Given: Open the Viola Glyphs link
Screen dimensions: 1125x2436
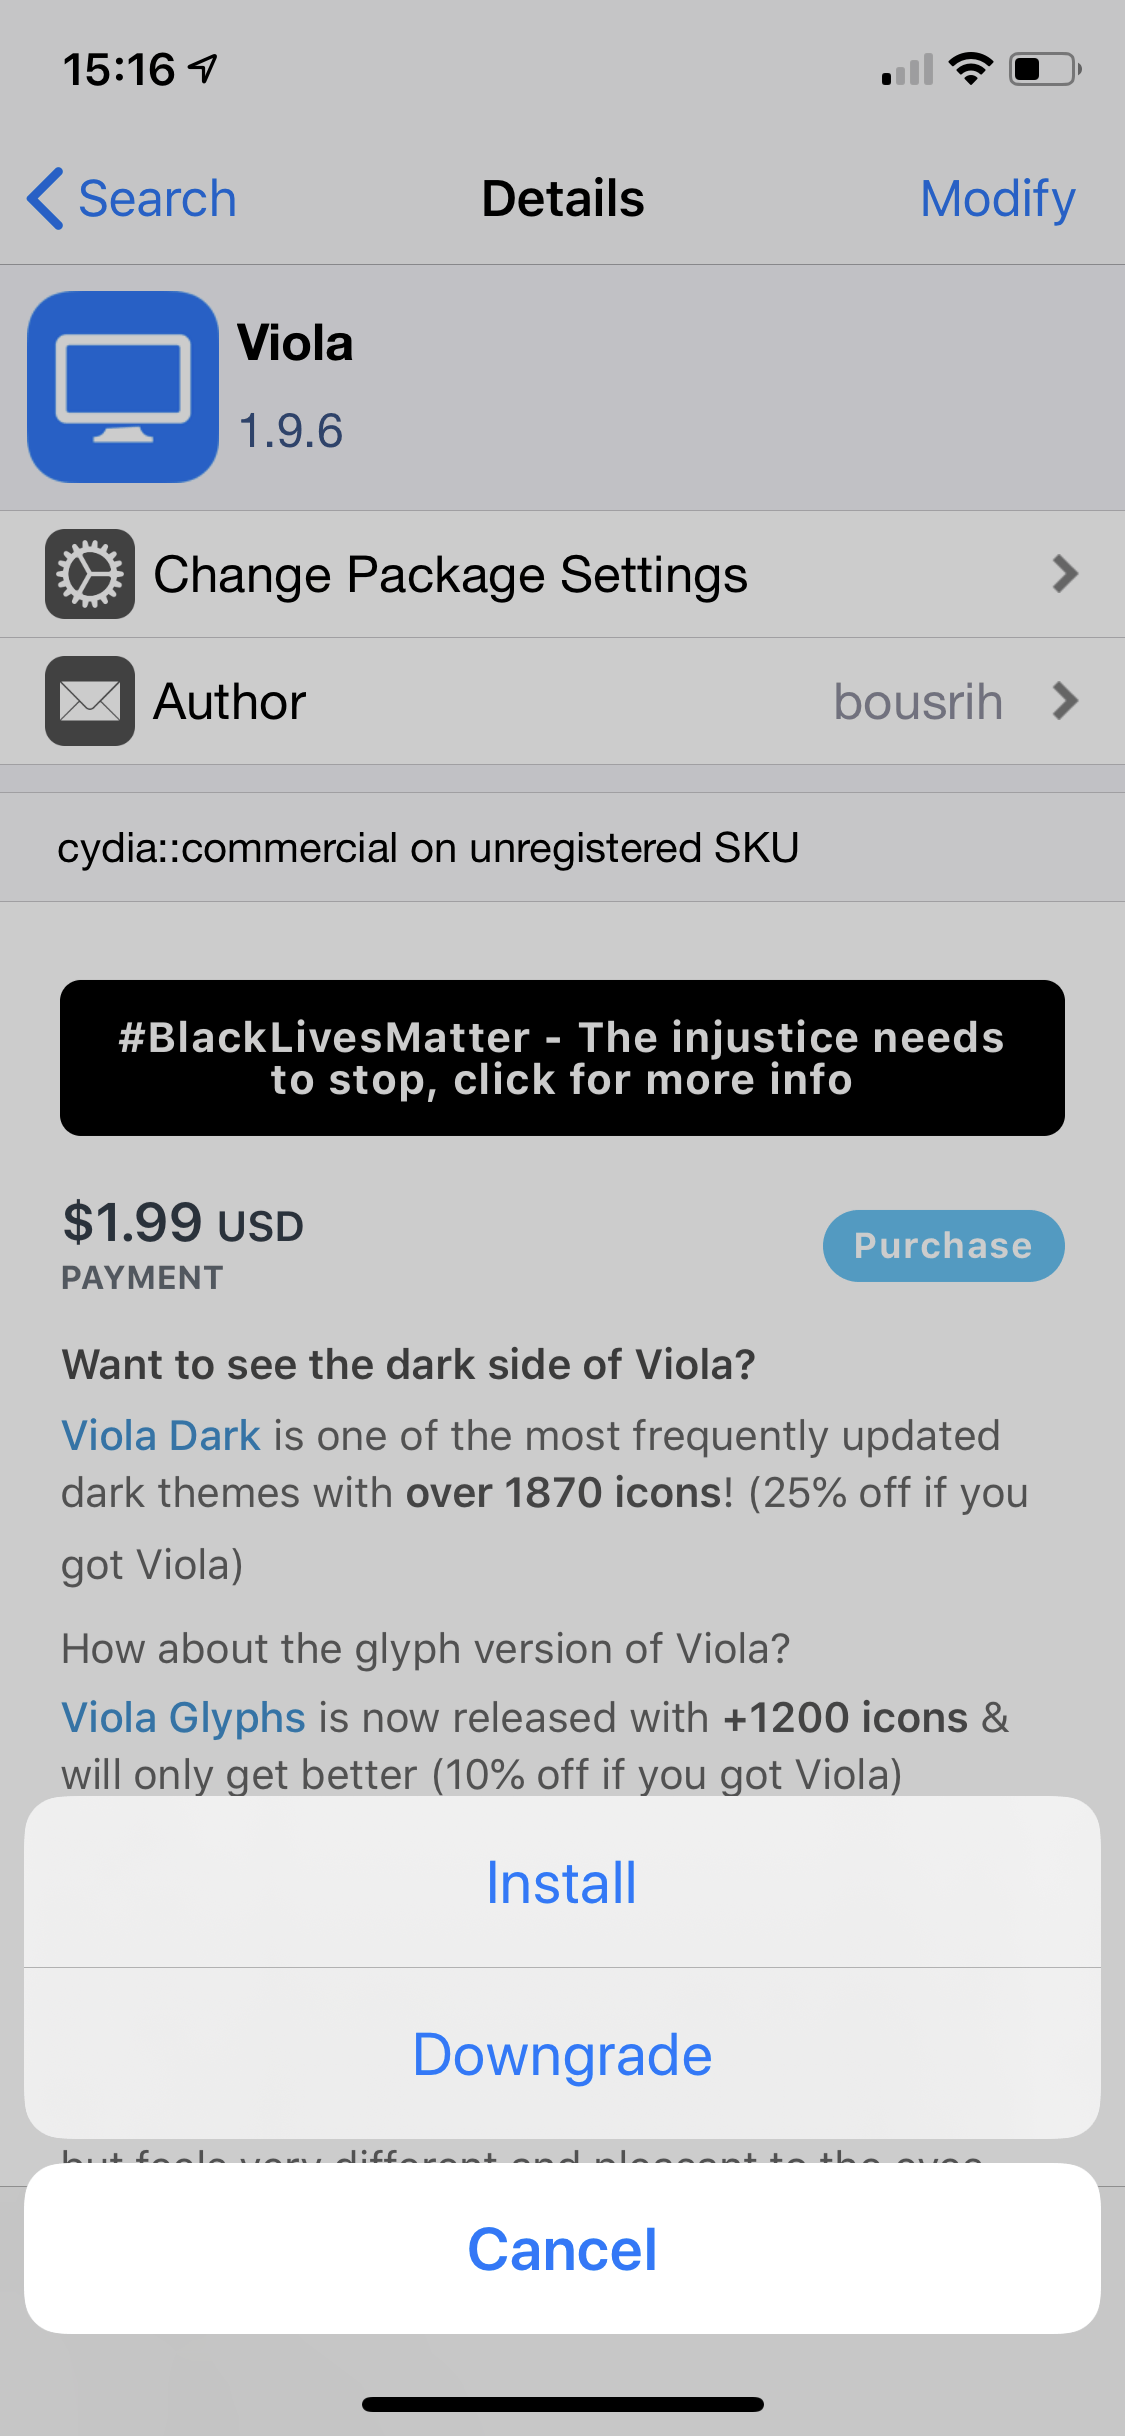Looking at the screenshot, I should [183, 1718].
